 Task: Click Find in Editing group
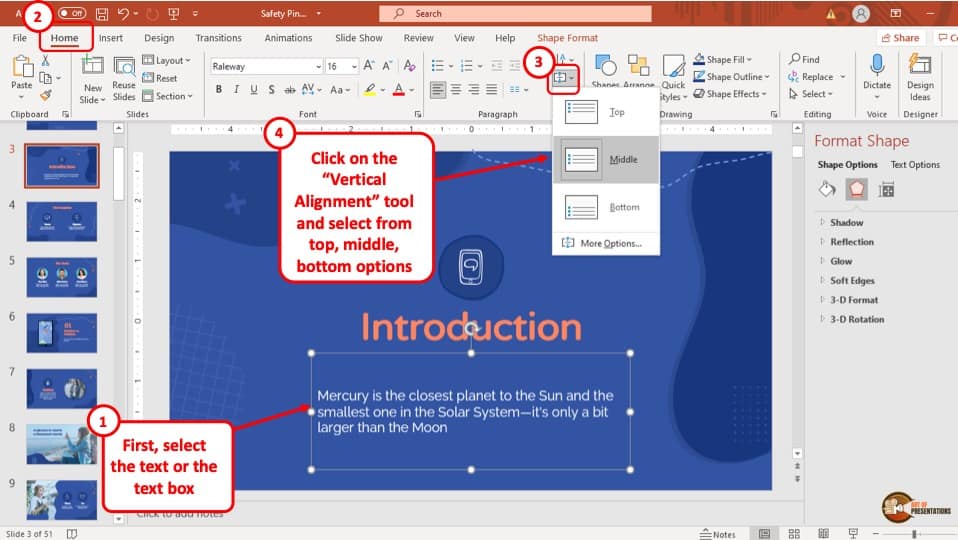803,59
